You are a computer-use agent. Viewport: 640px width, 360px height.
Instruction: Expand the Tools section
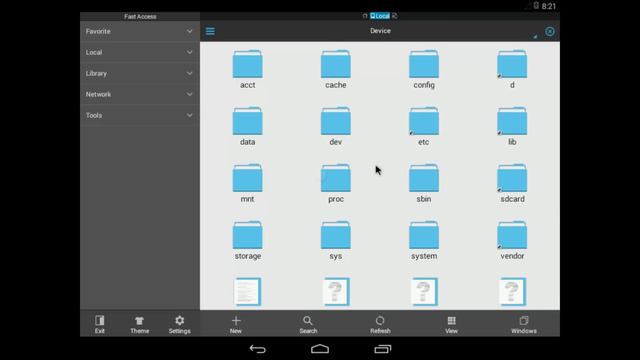tap(140, 116)
